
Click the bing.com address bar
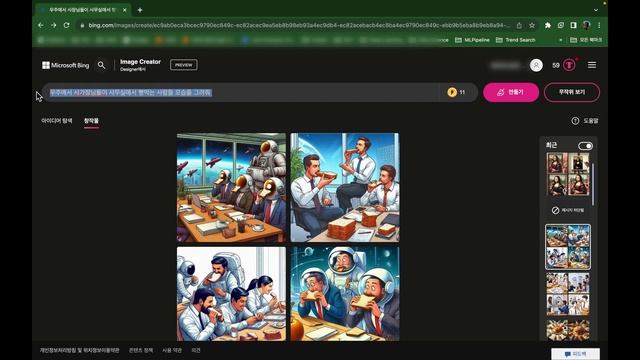pyautogui.click(x=298, y=25)
